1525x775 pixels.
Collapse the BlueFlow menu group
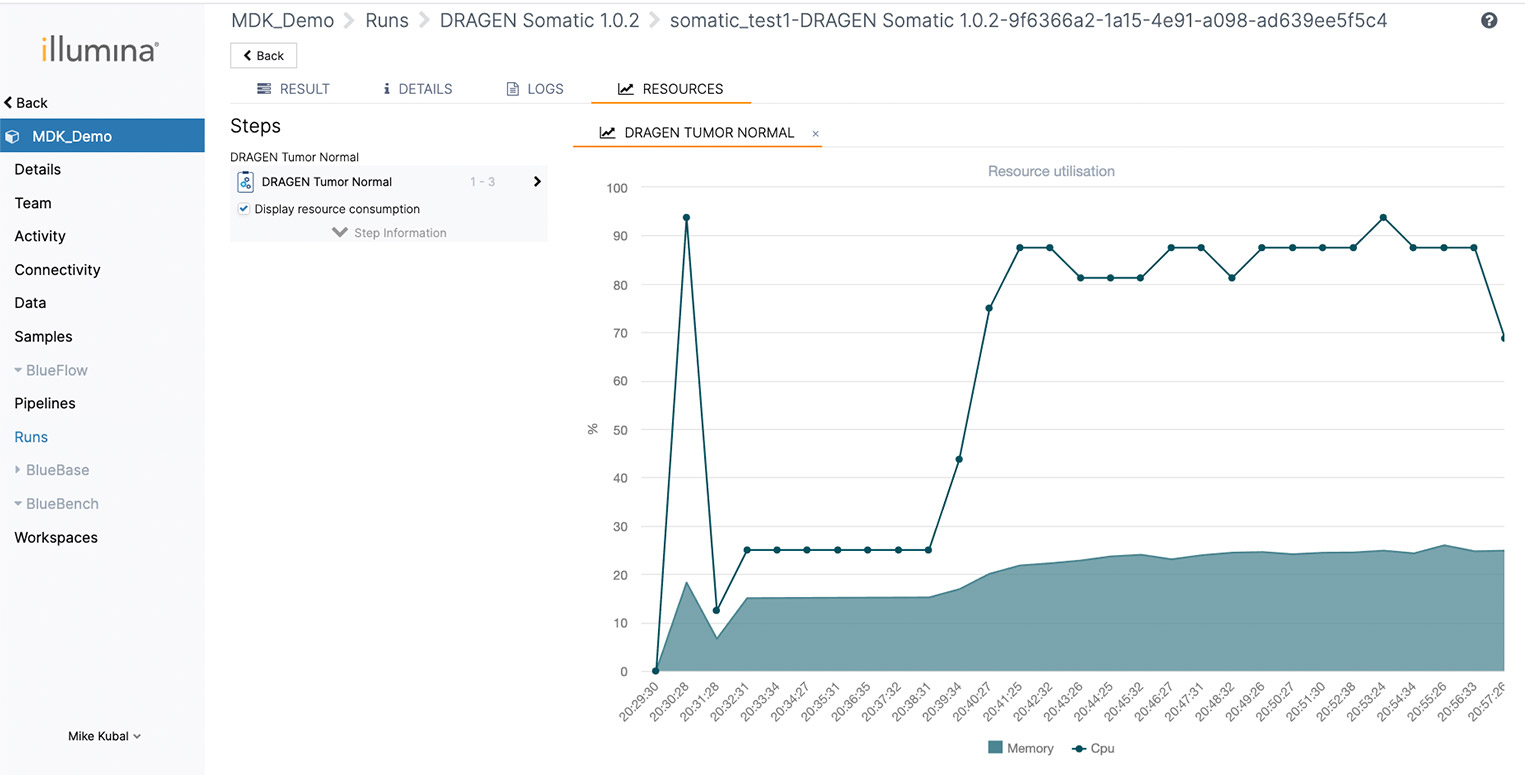(x=52, y=370)
